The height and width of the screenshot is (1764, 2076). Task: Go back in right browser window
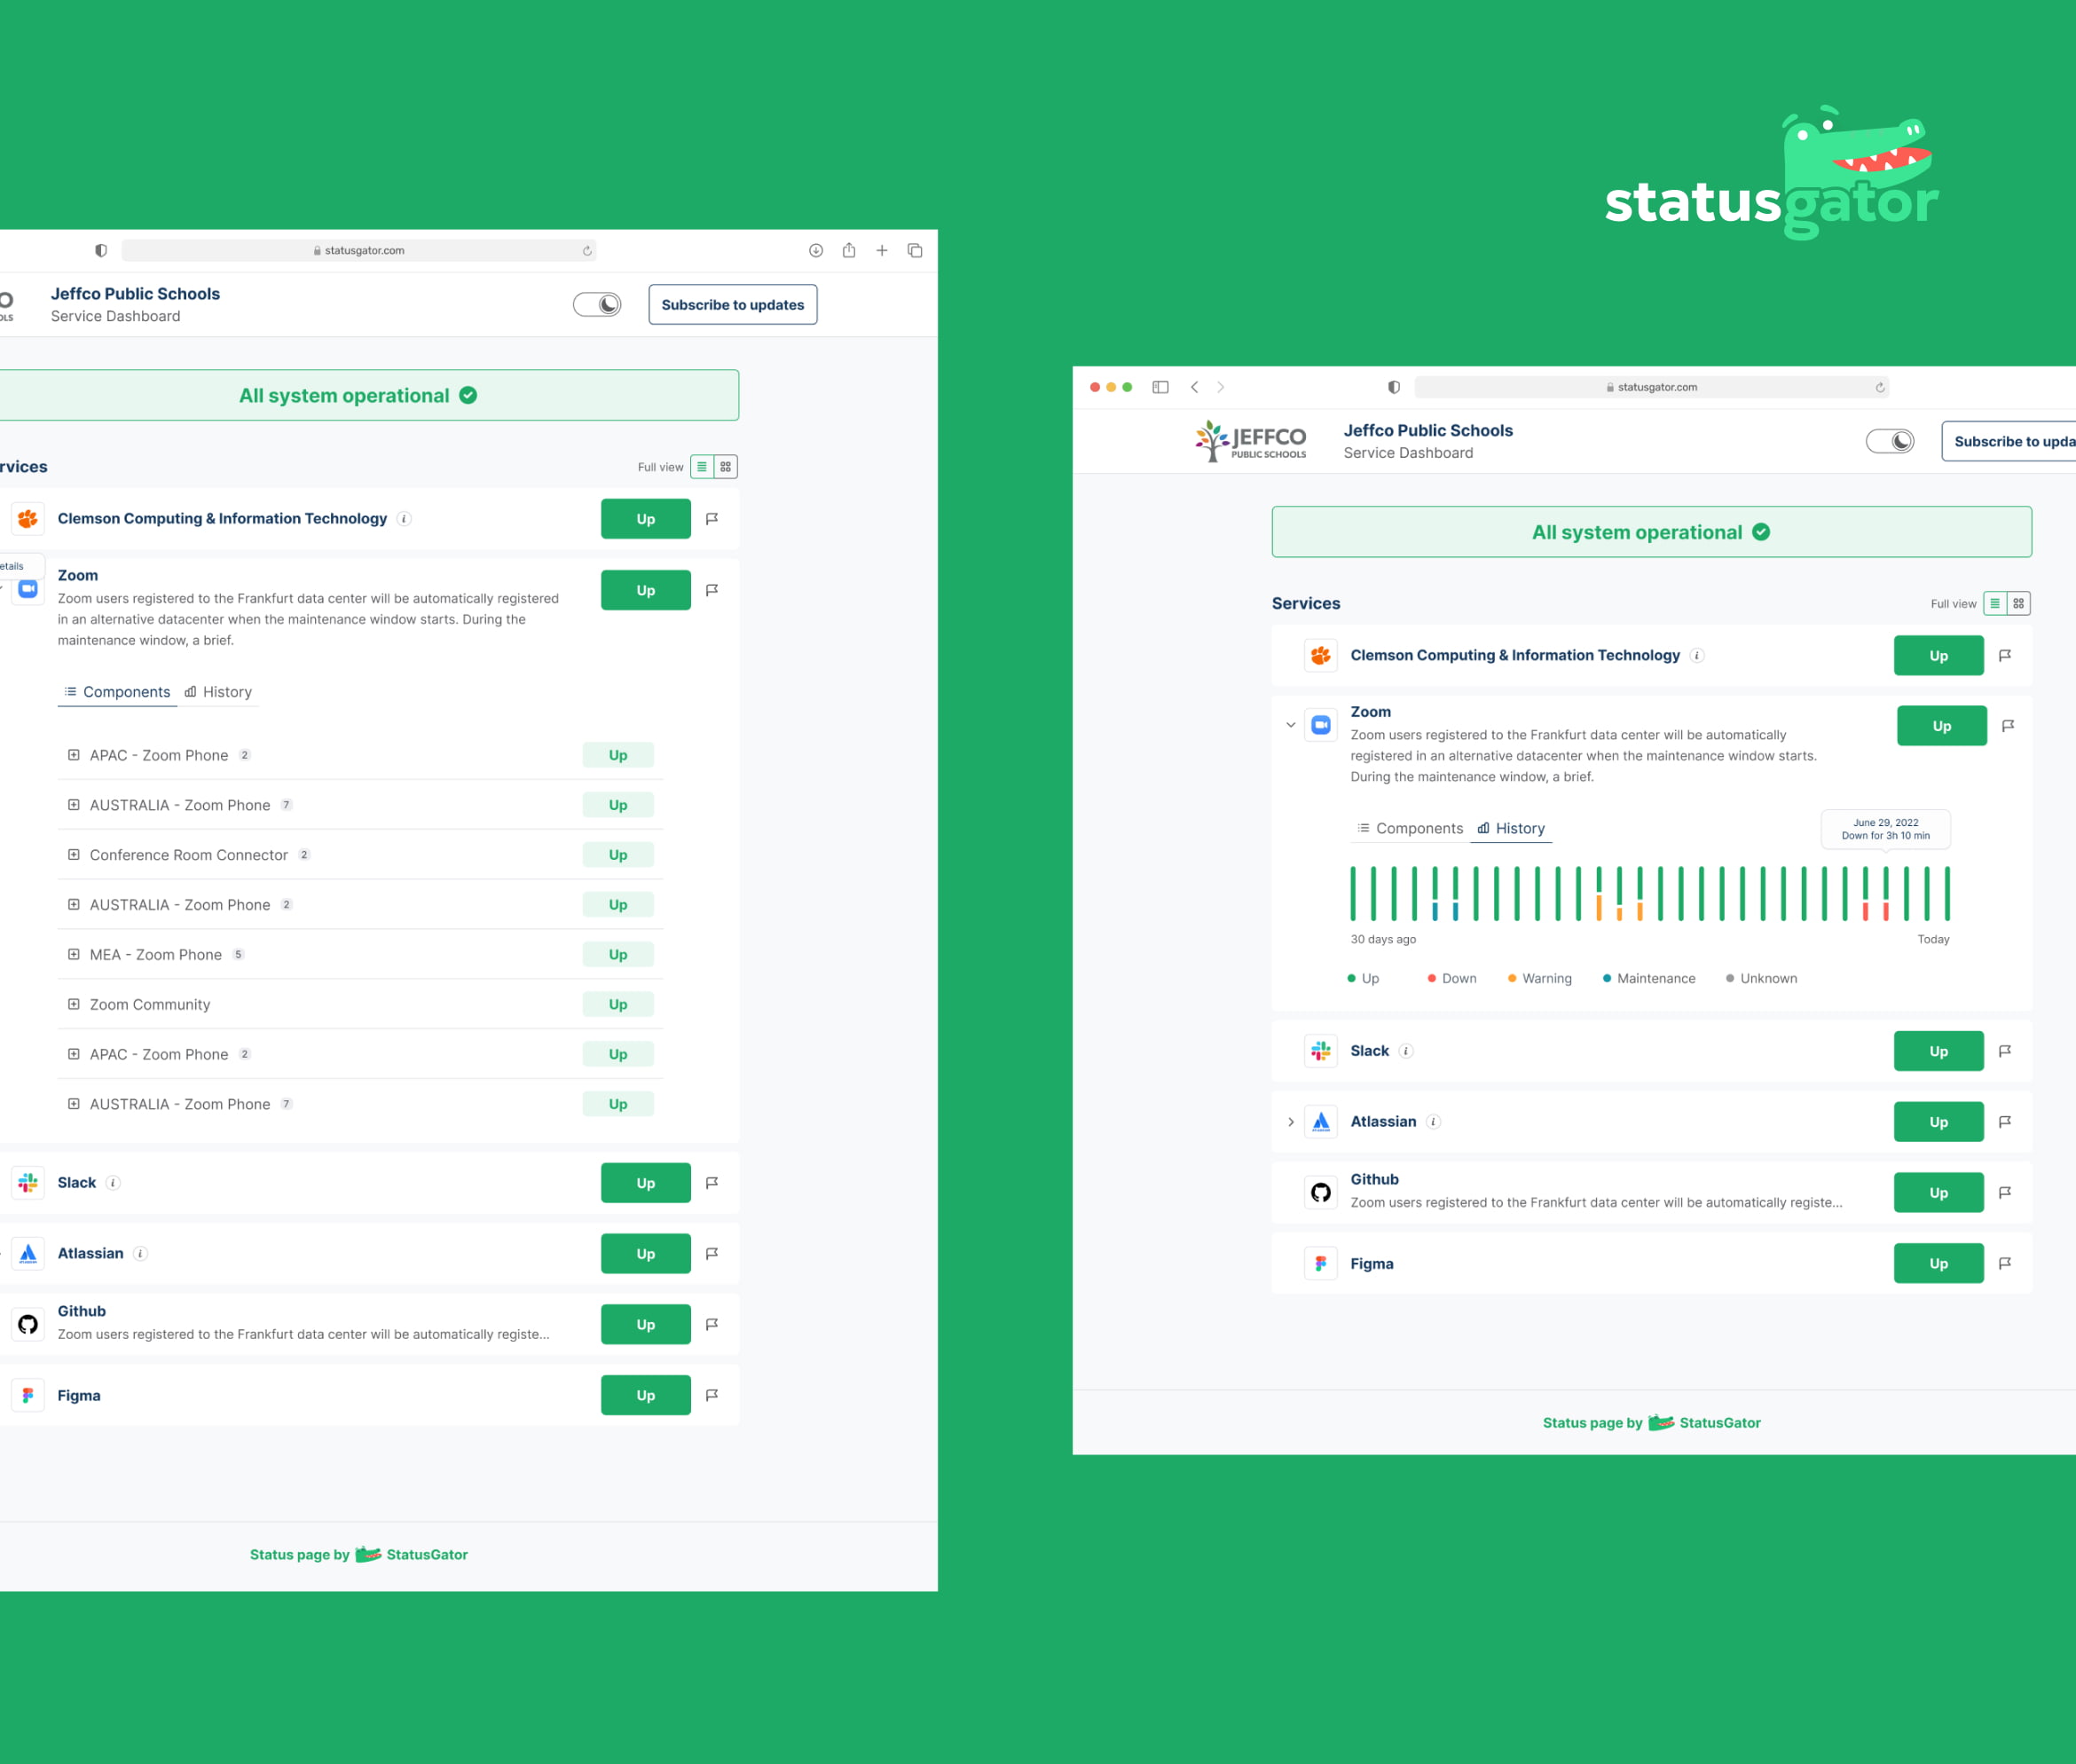[x=1194, y=387]
